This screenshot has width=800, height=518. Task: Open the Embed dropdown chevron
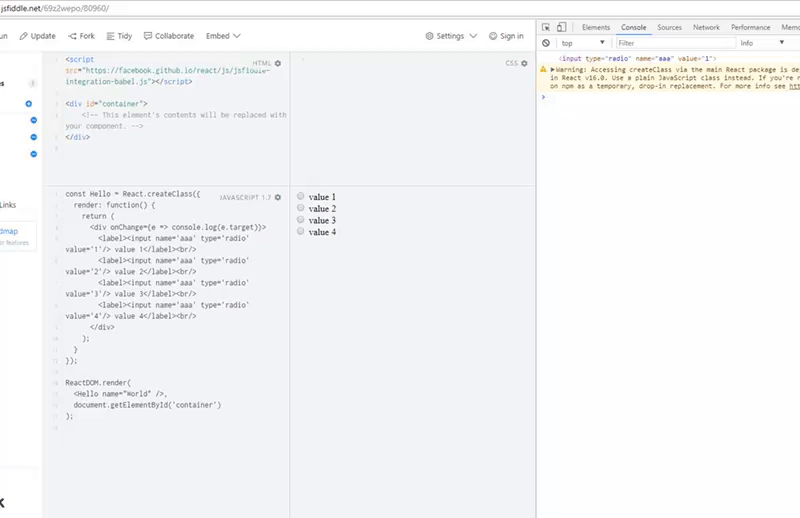pyautogui.click(x=237, y=36)
